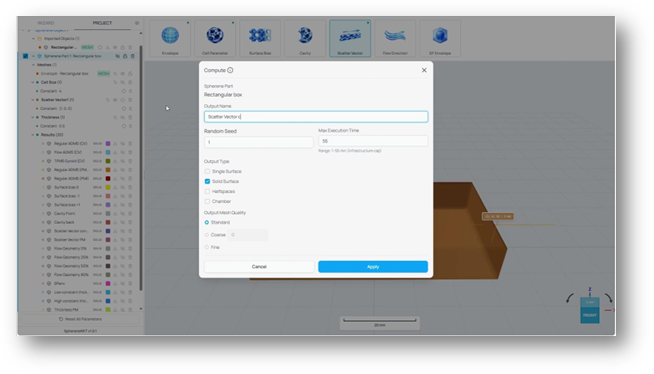The width and height of the screenshot is (654, 374).
Task: Toggle eye icon in Project panel header
Action: (x=137, y=23)
